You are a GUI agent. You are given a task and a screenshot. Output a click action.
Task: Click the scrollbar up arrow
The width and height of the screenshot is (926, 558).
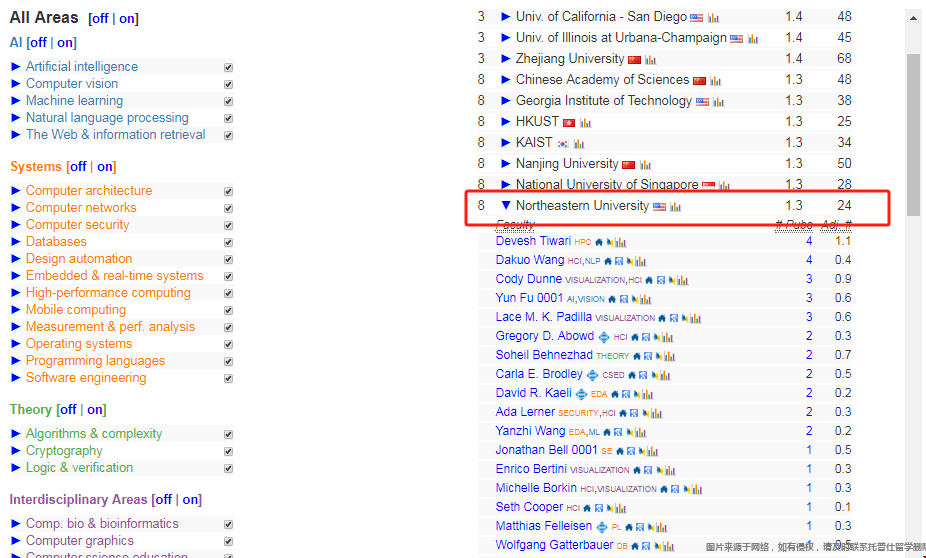pos(913,18)
